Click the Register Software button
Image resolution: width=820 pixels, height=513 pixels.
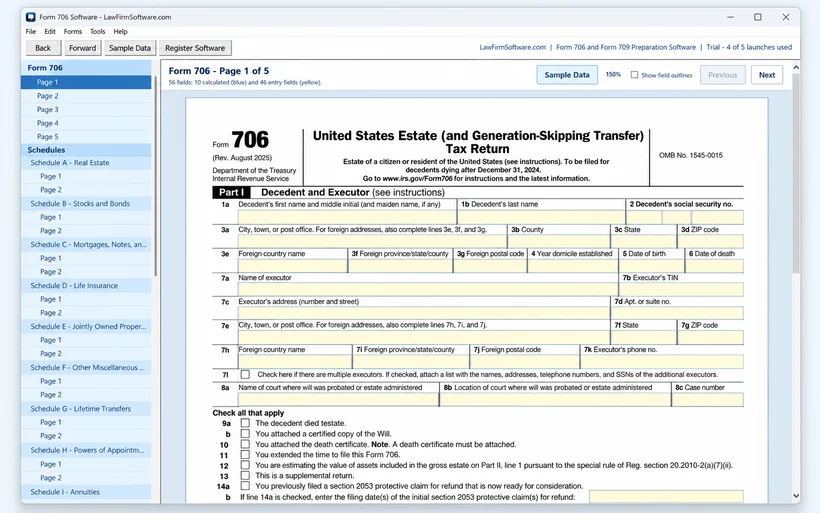[x=195, y=48]
